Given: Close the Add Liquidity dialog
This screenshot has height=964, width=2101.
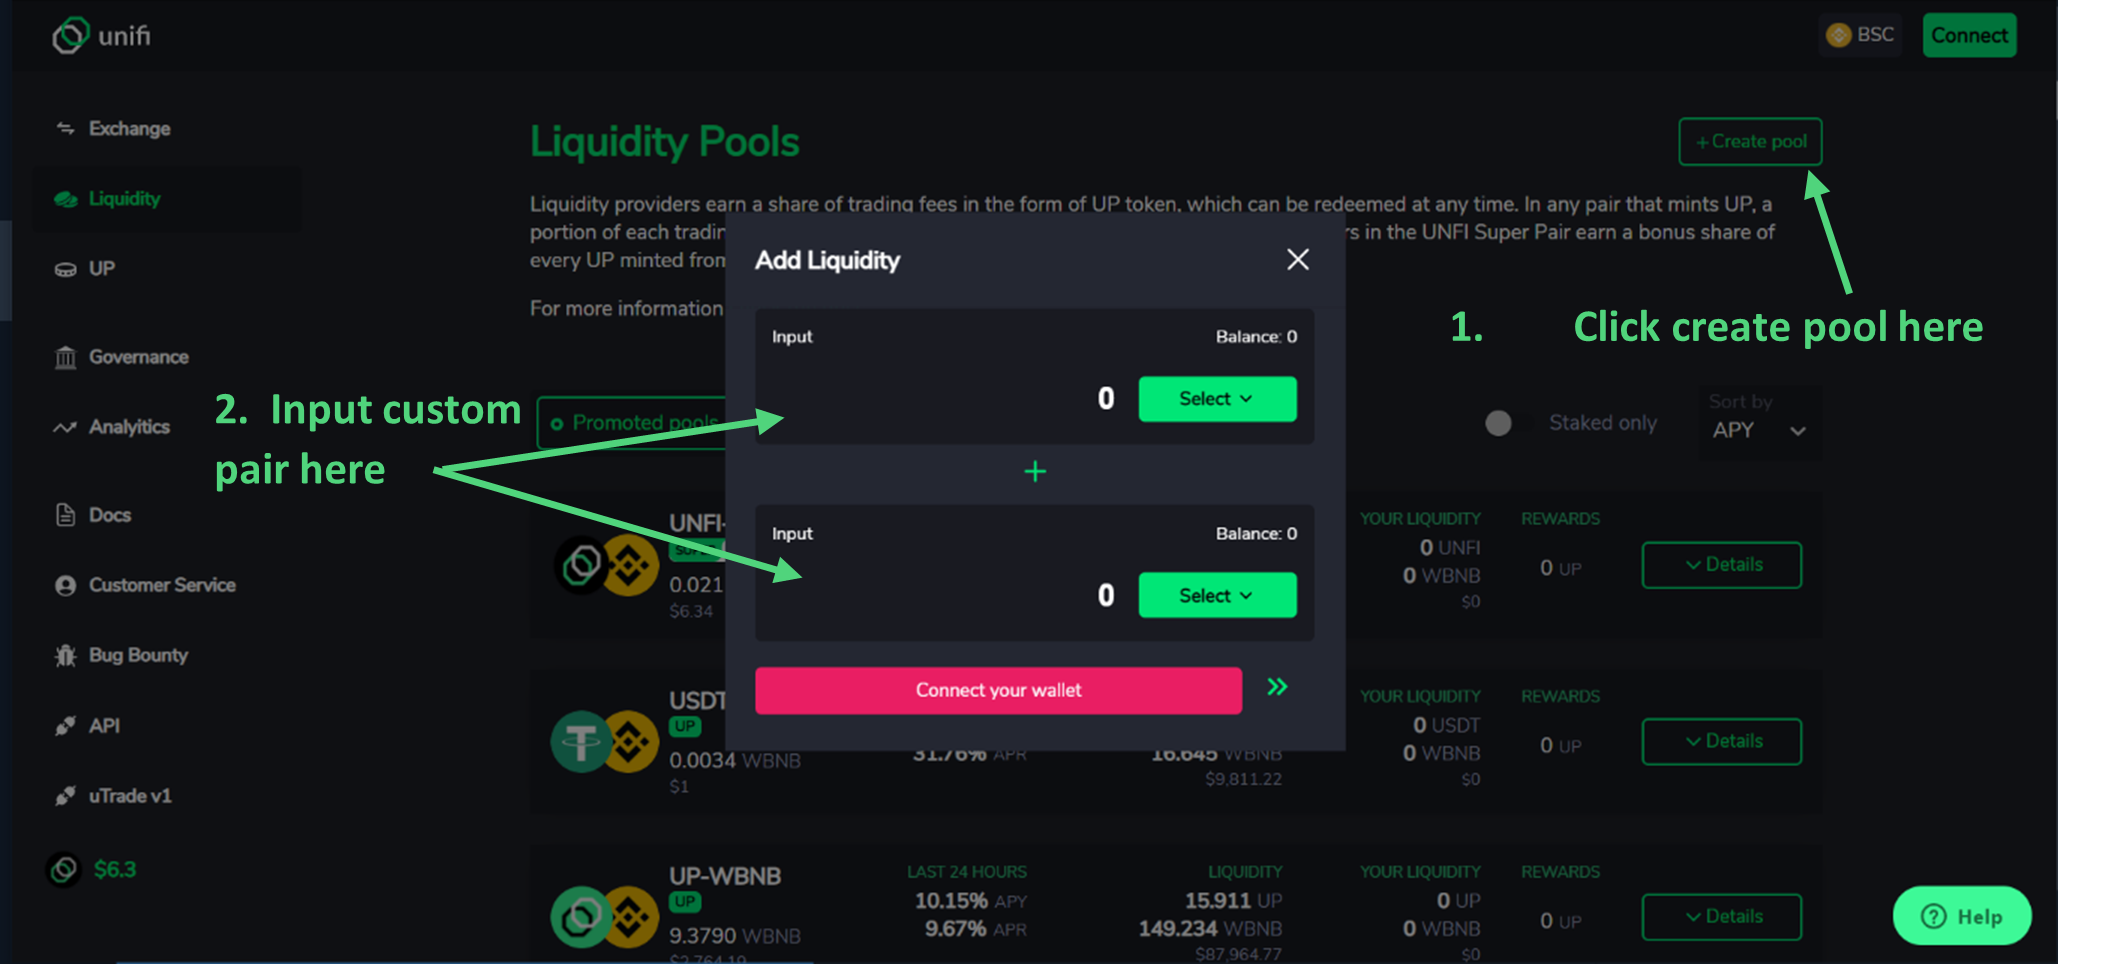Looking at the screenshot, I should [1298, 260].
